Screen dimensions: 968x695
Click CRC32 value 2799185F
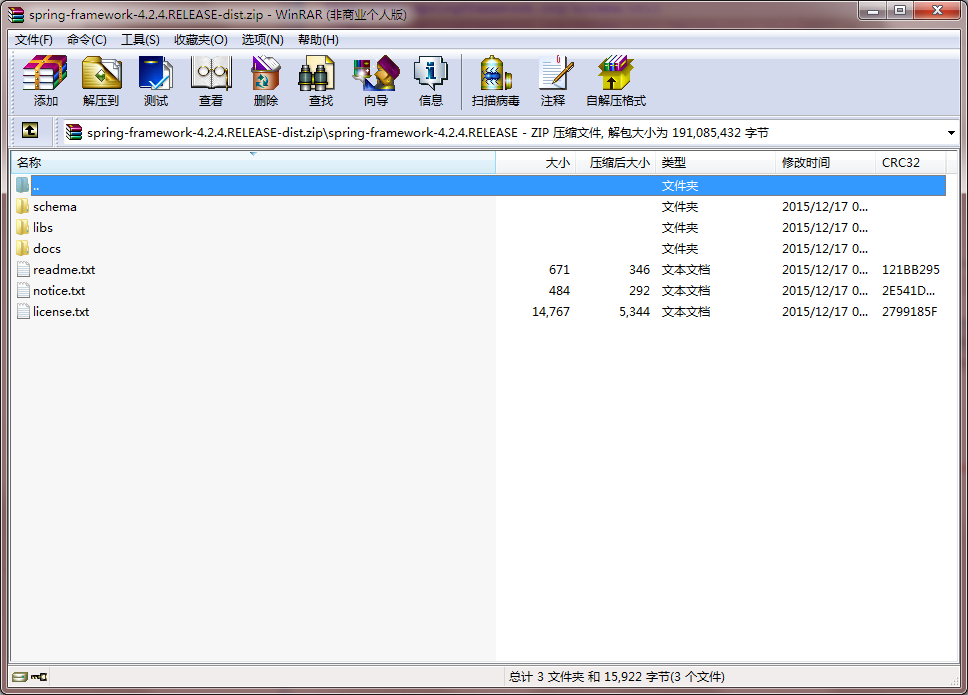tap(909, 312)
